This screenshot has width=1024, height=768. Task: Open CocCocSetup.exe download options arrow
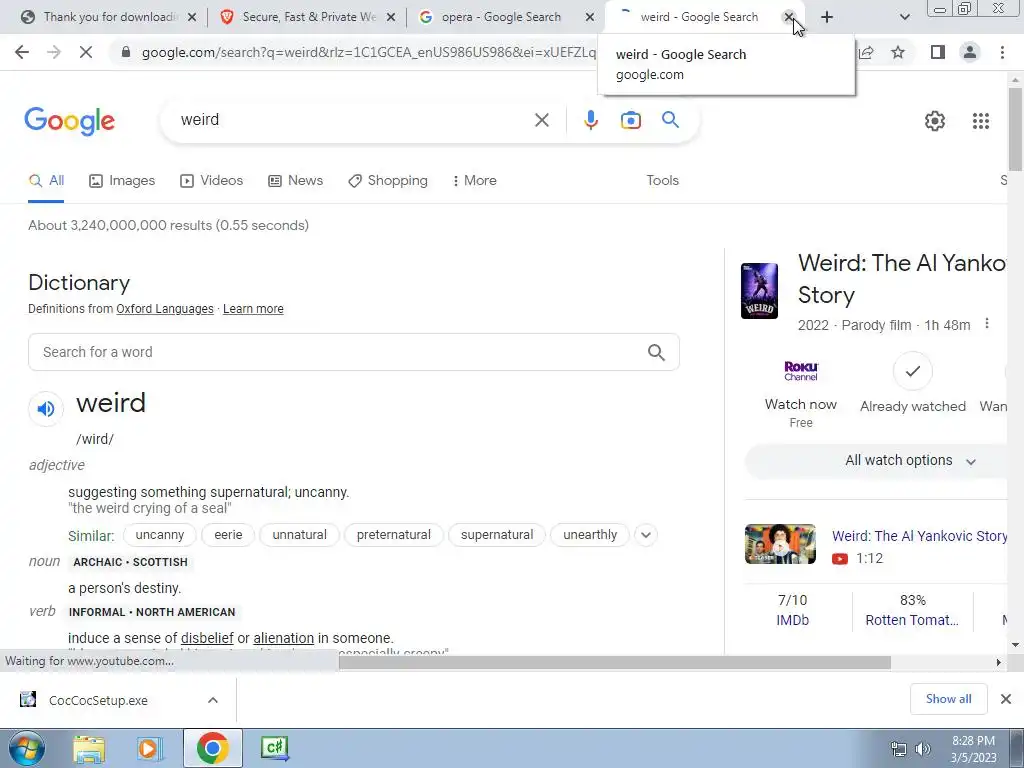tap(213, 700)
